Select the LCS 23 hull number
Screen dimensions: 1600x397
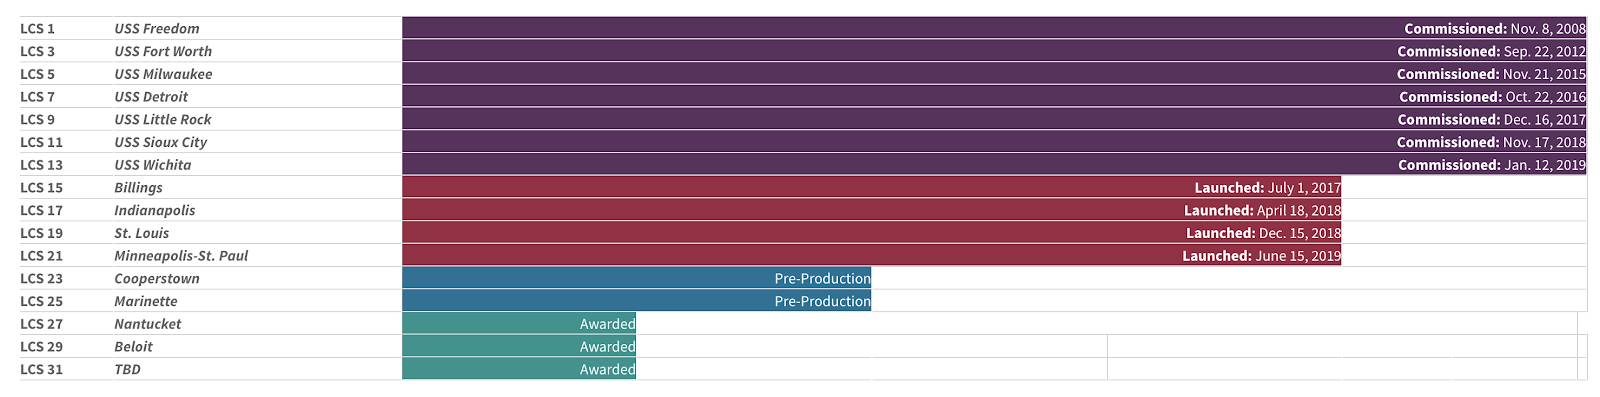42,278
